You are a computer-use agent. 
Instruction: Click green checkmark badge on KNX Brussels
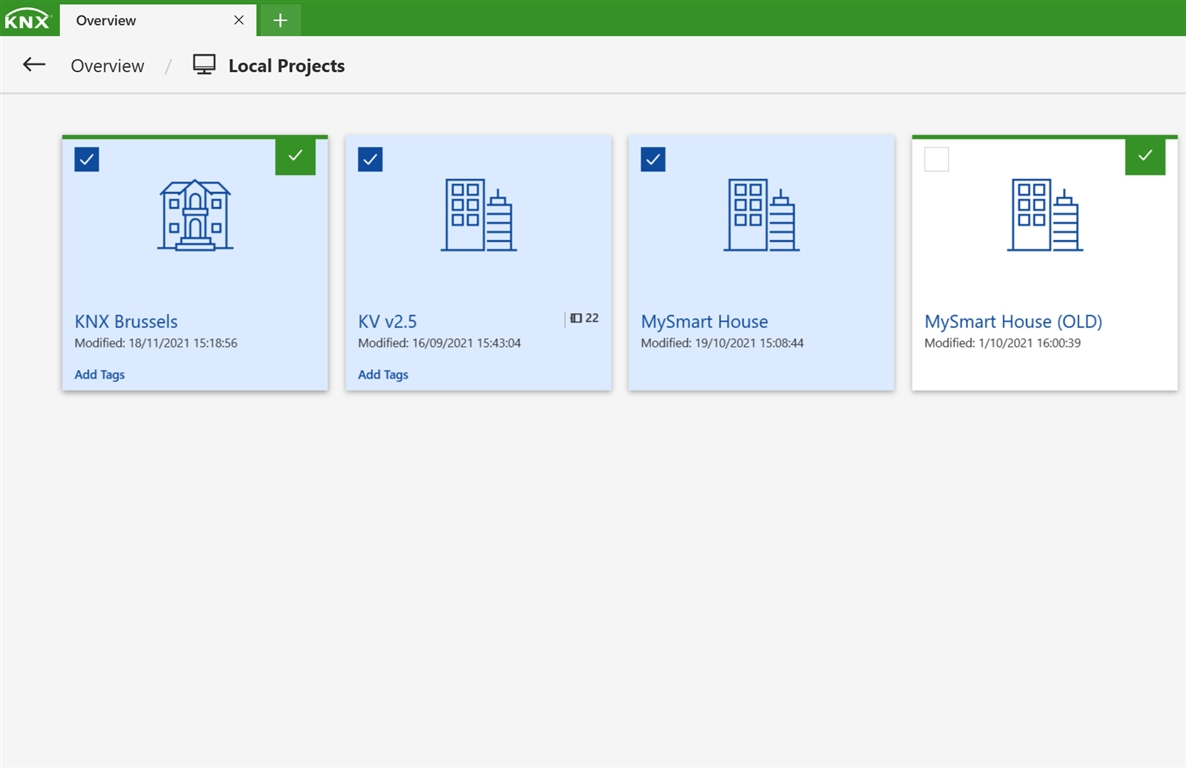coord(295,156)
